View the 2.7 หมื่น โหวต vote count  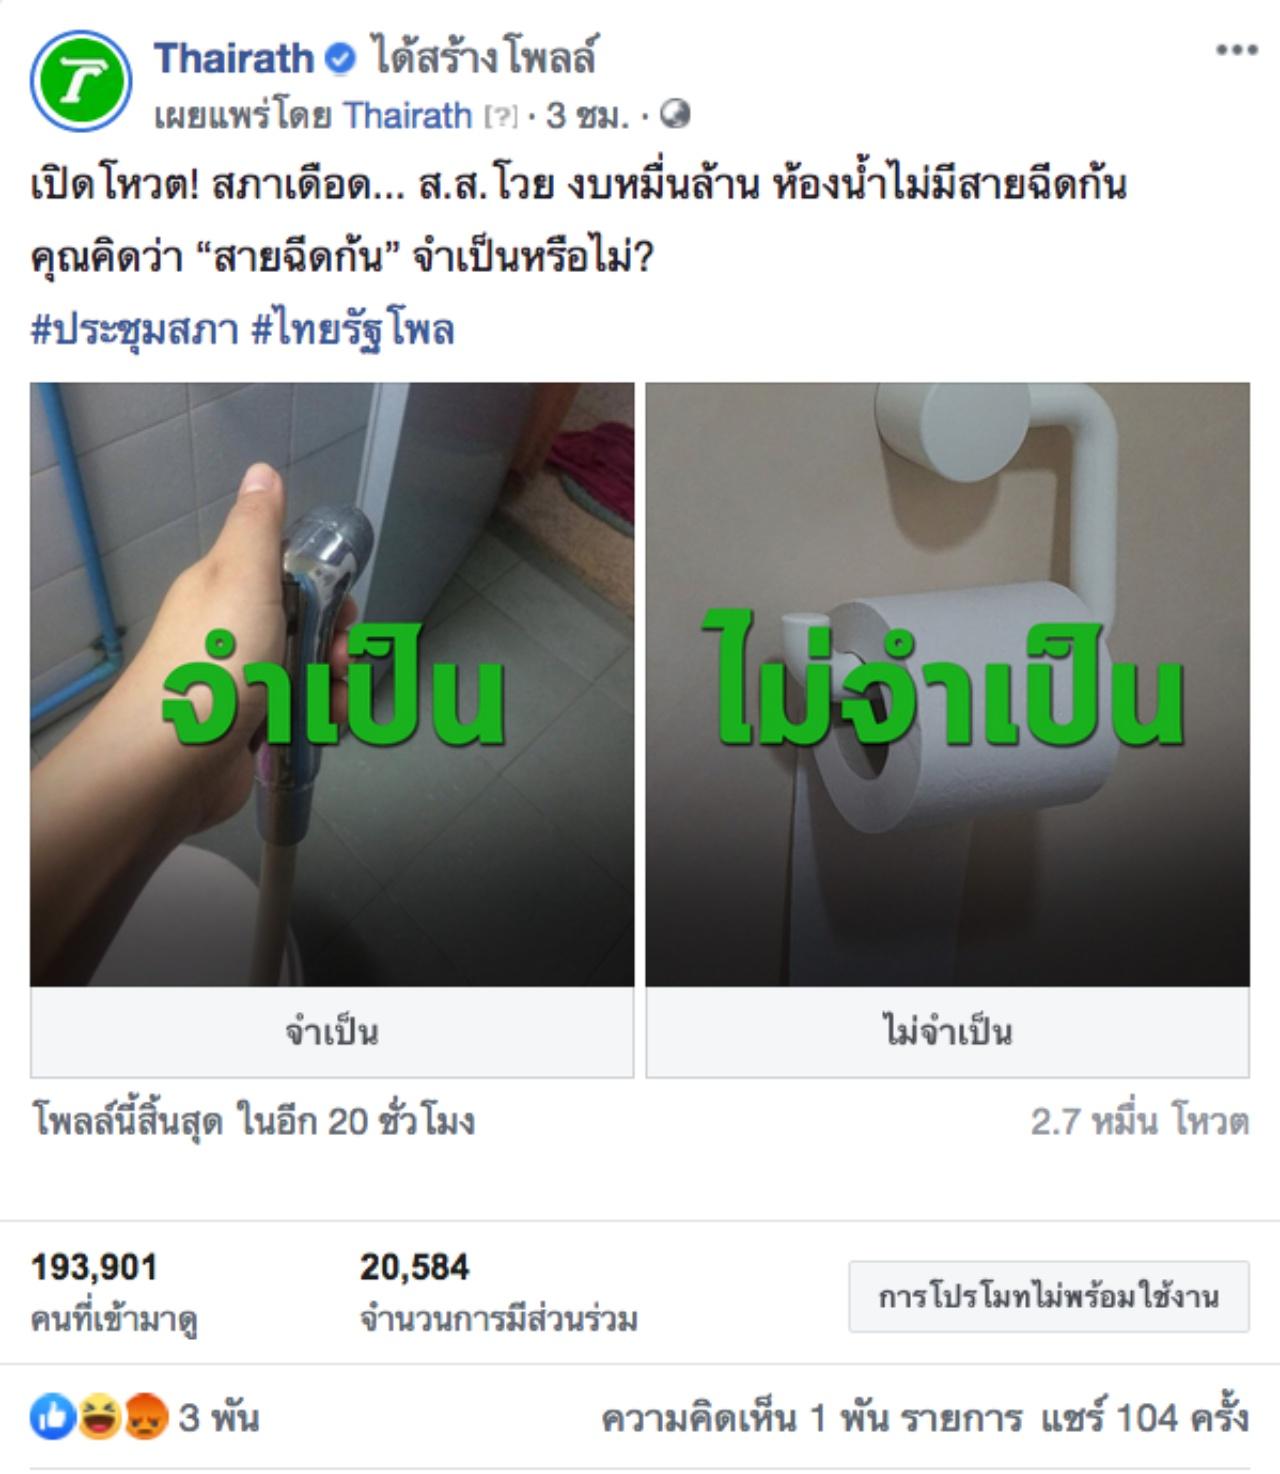[1140, 1121]
